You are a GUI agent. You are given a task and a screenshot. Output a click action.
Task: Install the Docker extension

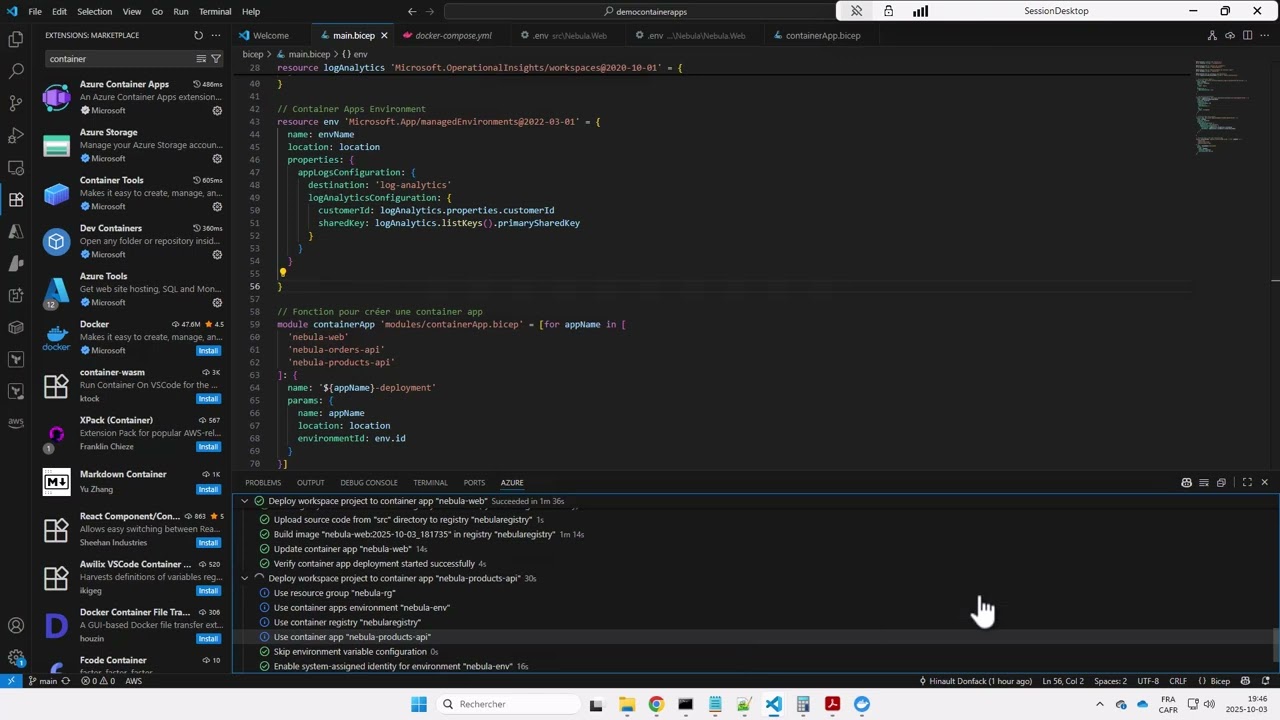[x=208, y=351]
